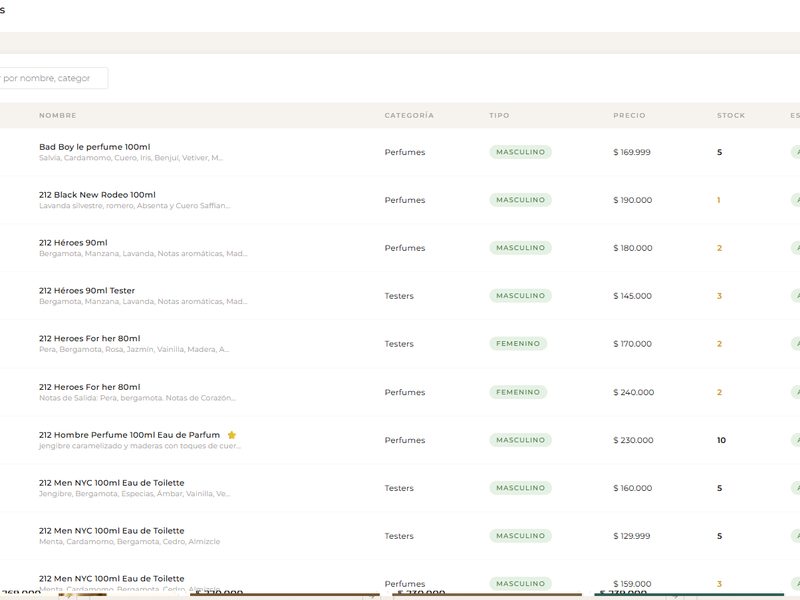
Task: Click the price $ 190.000
Action: point(633,200)
